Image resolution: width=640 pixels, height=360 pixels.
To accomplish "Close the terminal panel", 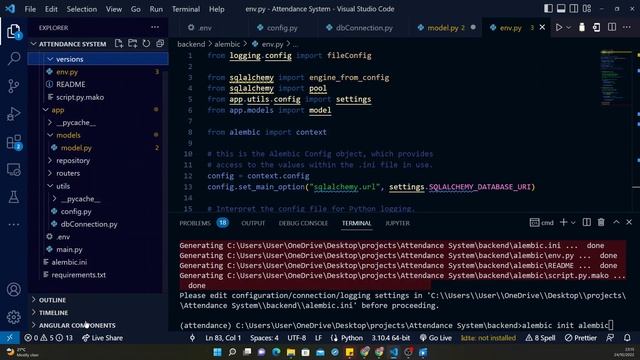I will pos(629,222).
